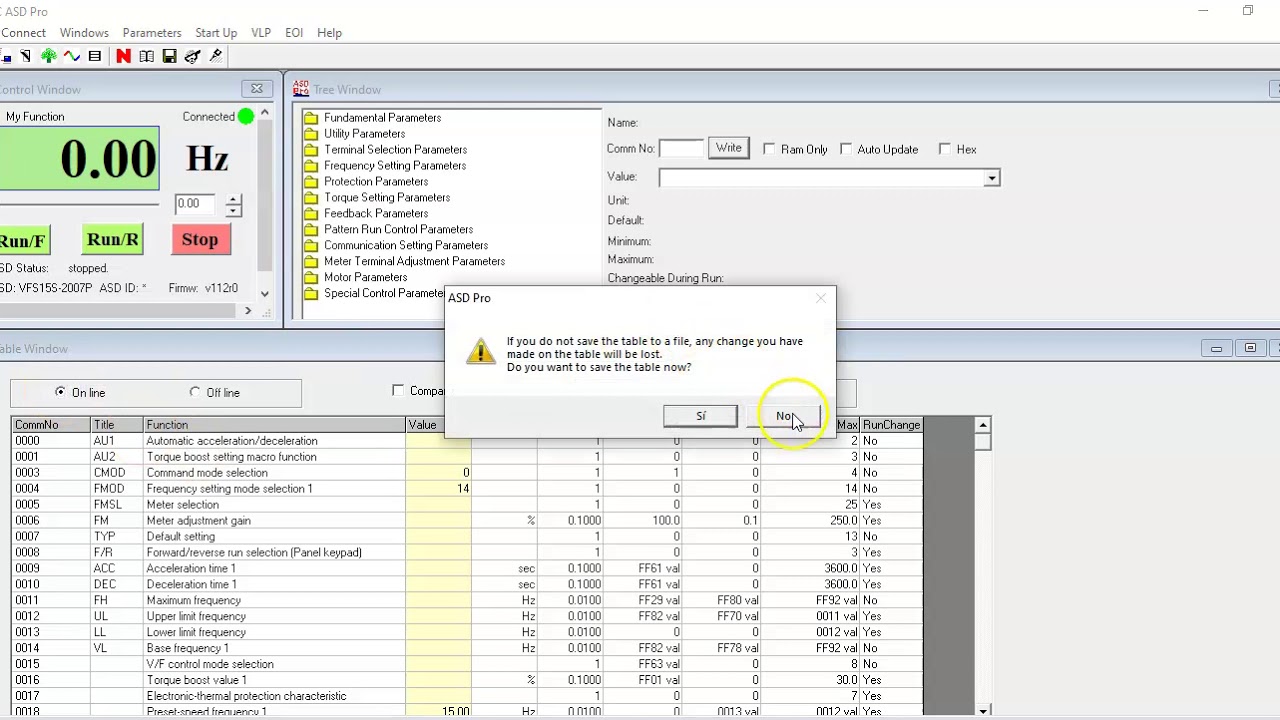
Task: Click the wrench tool toolbar icon
Action: coord(192,56)
